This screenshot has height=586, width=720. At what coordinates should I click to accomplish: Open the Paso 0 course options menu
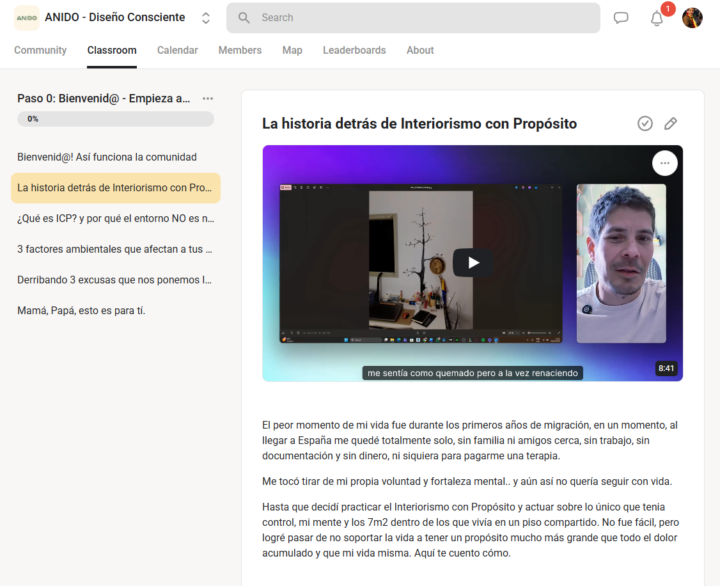[x=208, y=98]
